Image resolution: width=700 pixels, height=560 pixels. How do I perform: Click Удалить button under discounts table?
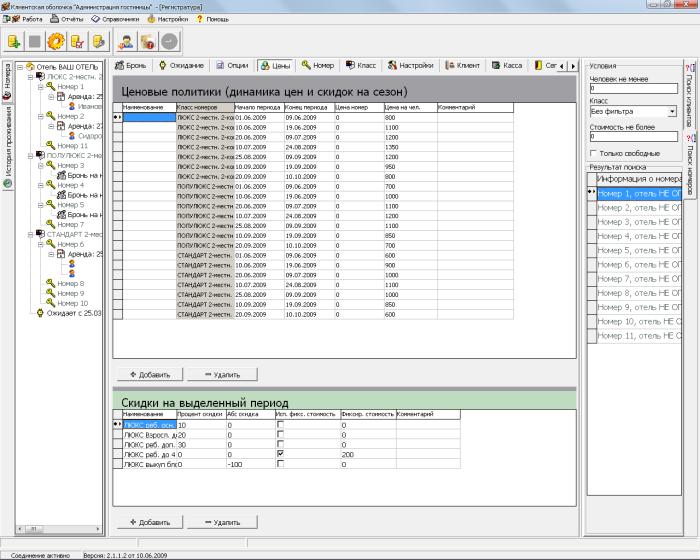click(x=221, y=522)
